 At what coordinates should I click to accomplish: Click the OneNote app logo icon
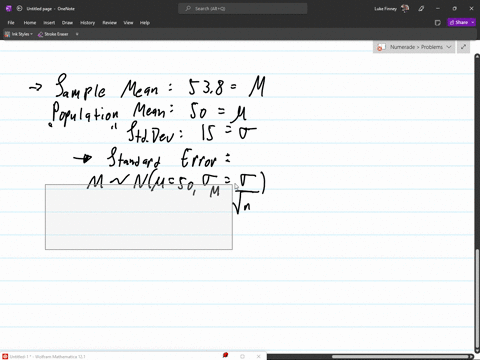tap(9, 9)
